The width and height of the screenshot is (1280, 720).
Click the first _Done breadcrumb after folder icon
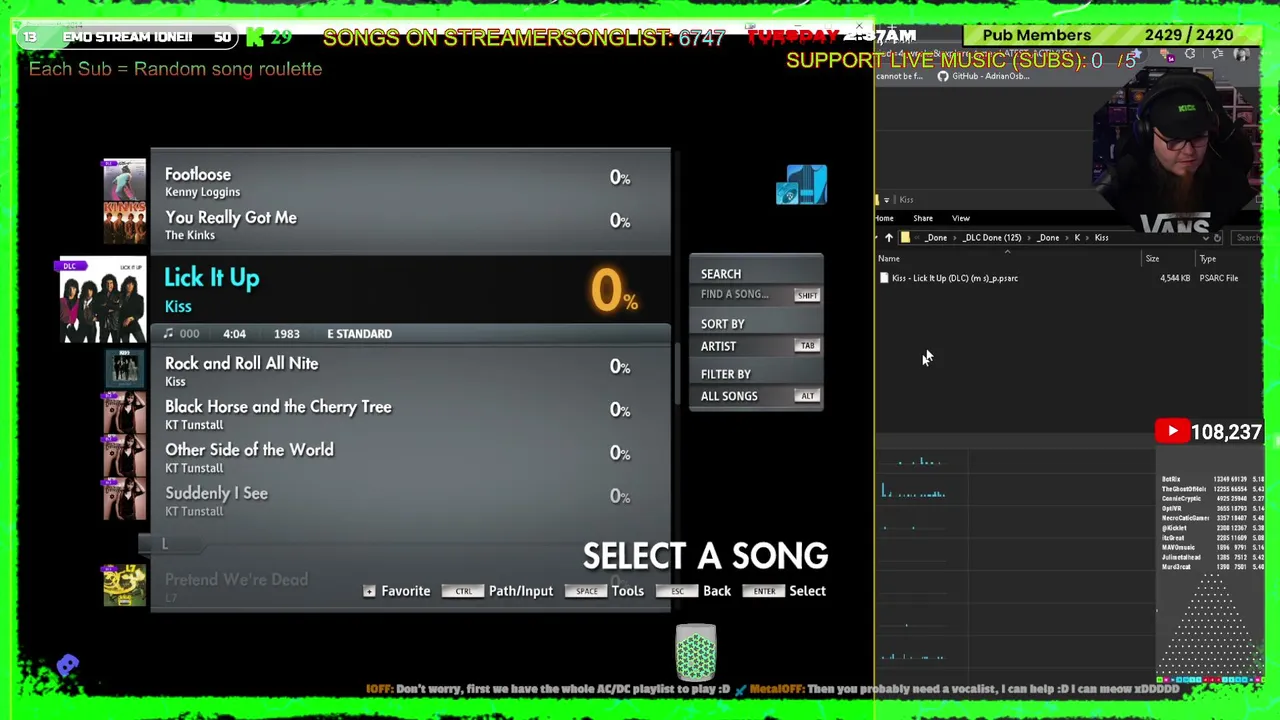[x=936, y=238]
